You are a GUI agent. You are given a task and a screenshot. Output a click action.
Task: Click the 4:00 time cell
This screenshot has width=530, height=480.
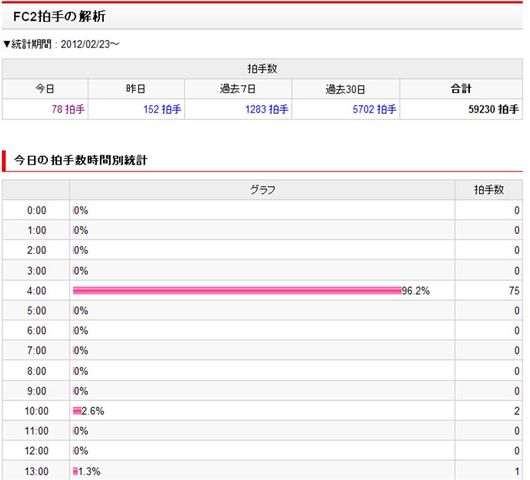pyautogui.click(x=37, y=291)
